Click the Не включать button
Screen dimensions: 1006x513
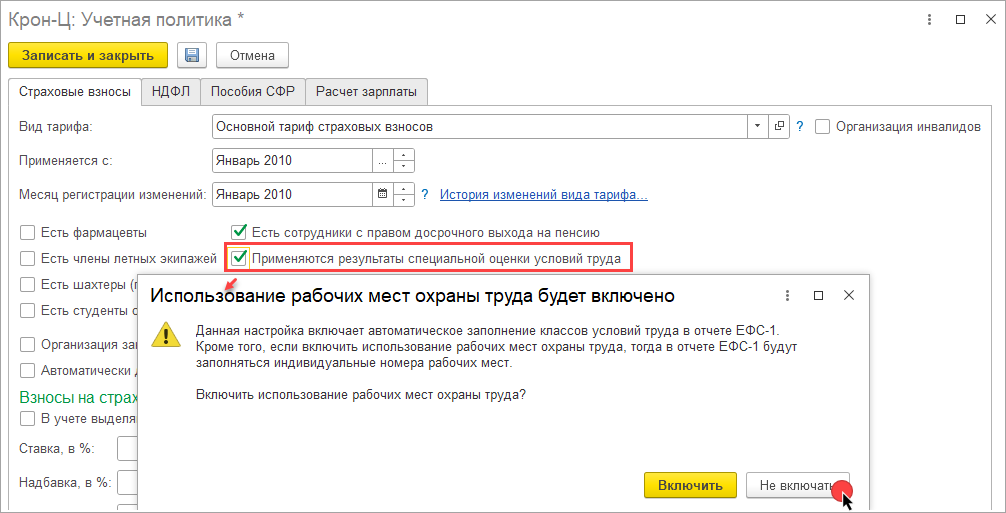pos(797,485)
